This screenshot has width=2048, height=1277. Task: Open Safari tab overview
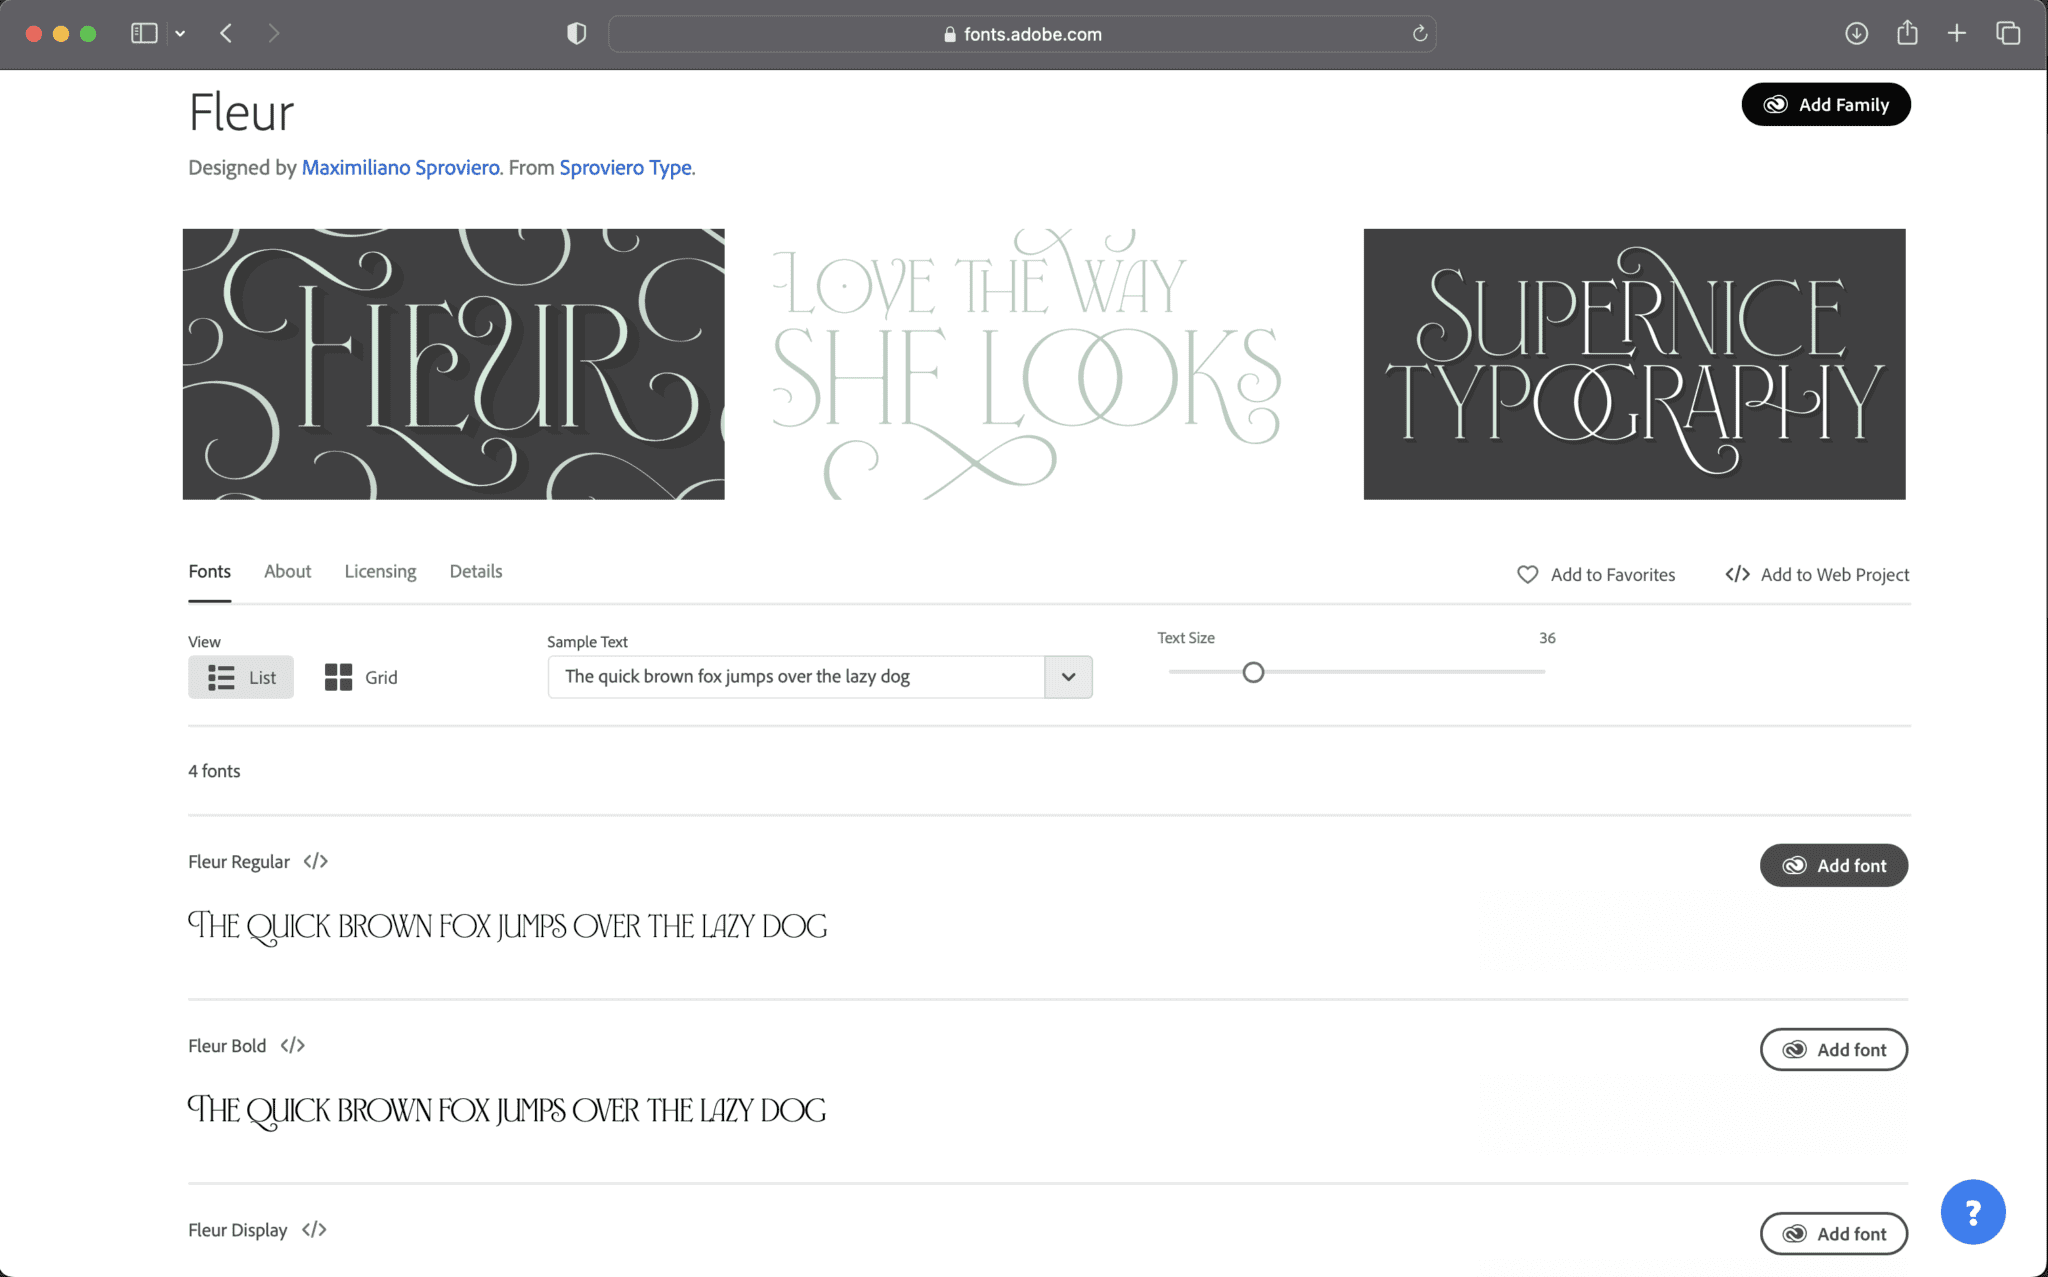(x=2006, y=33)
